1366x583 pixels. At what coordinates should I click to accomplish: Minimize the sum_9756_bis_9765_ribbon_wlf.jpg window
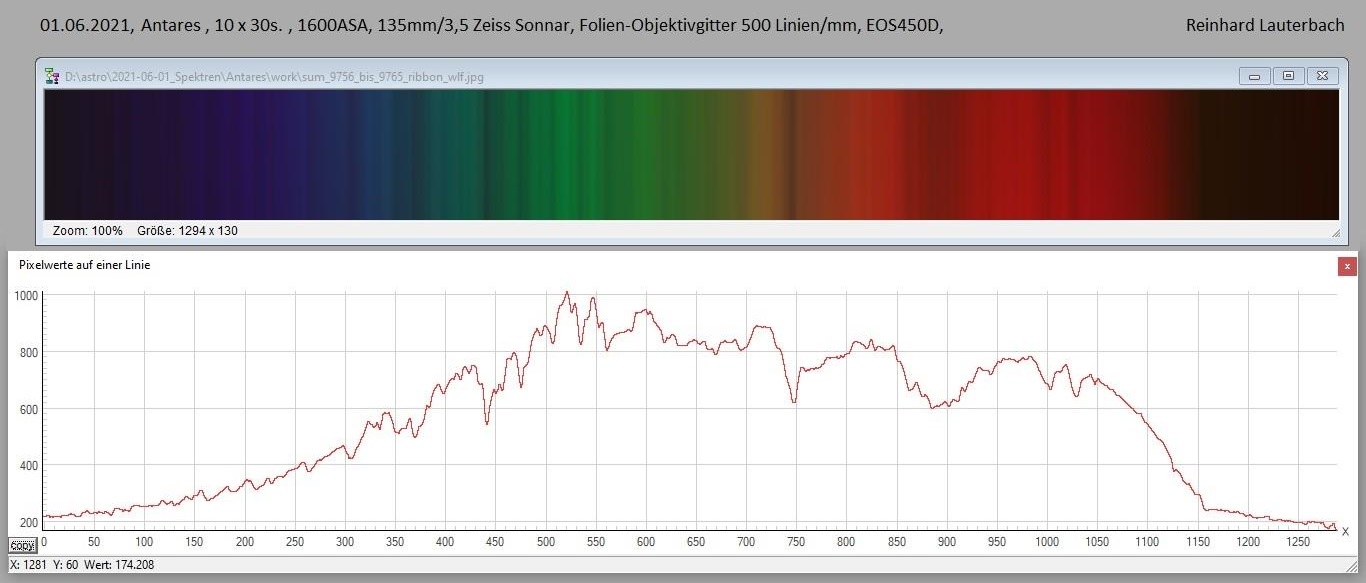[1254, 76]
